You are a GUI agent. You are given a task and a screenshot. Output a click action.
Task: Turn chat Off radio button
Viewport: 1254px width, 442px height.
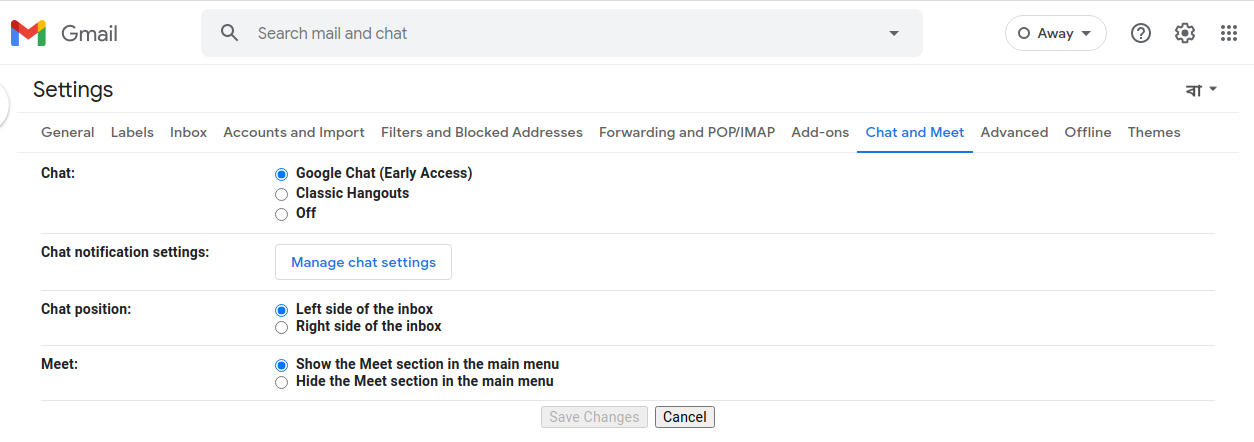(x=282, y=214)
